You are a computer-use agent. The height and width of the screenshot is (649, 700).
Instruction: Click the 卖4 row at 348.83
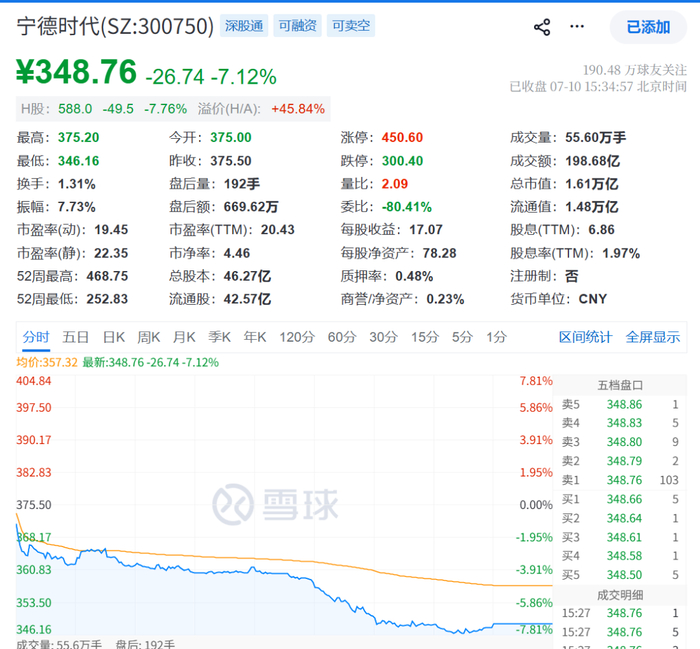(x=620, y=423)
